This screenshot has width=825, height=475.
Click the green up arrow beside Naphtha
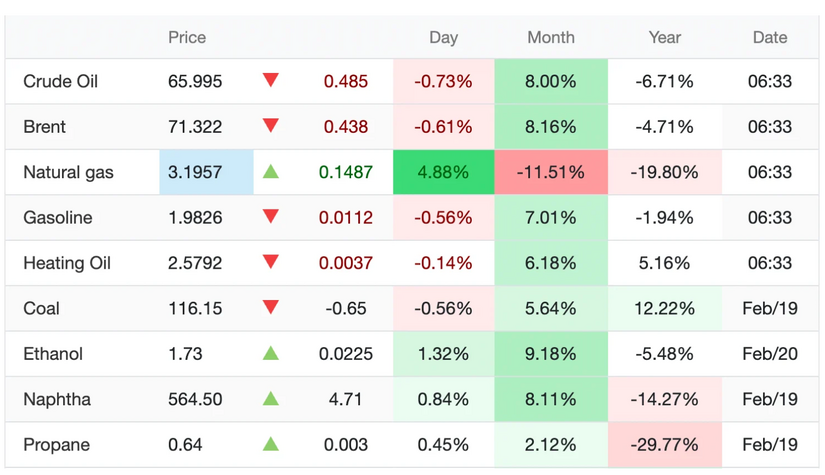(x=270, y=399)
